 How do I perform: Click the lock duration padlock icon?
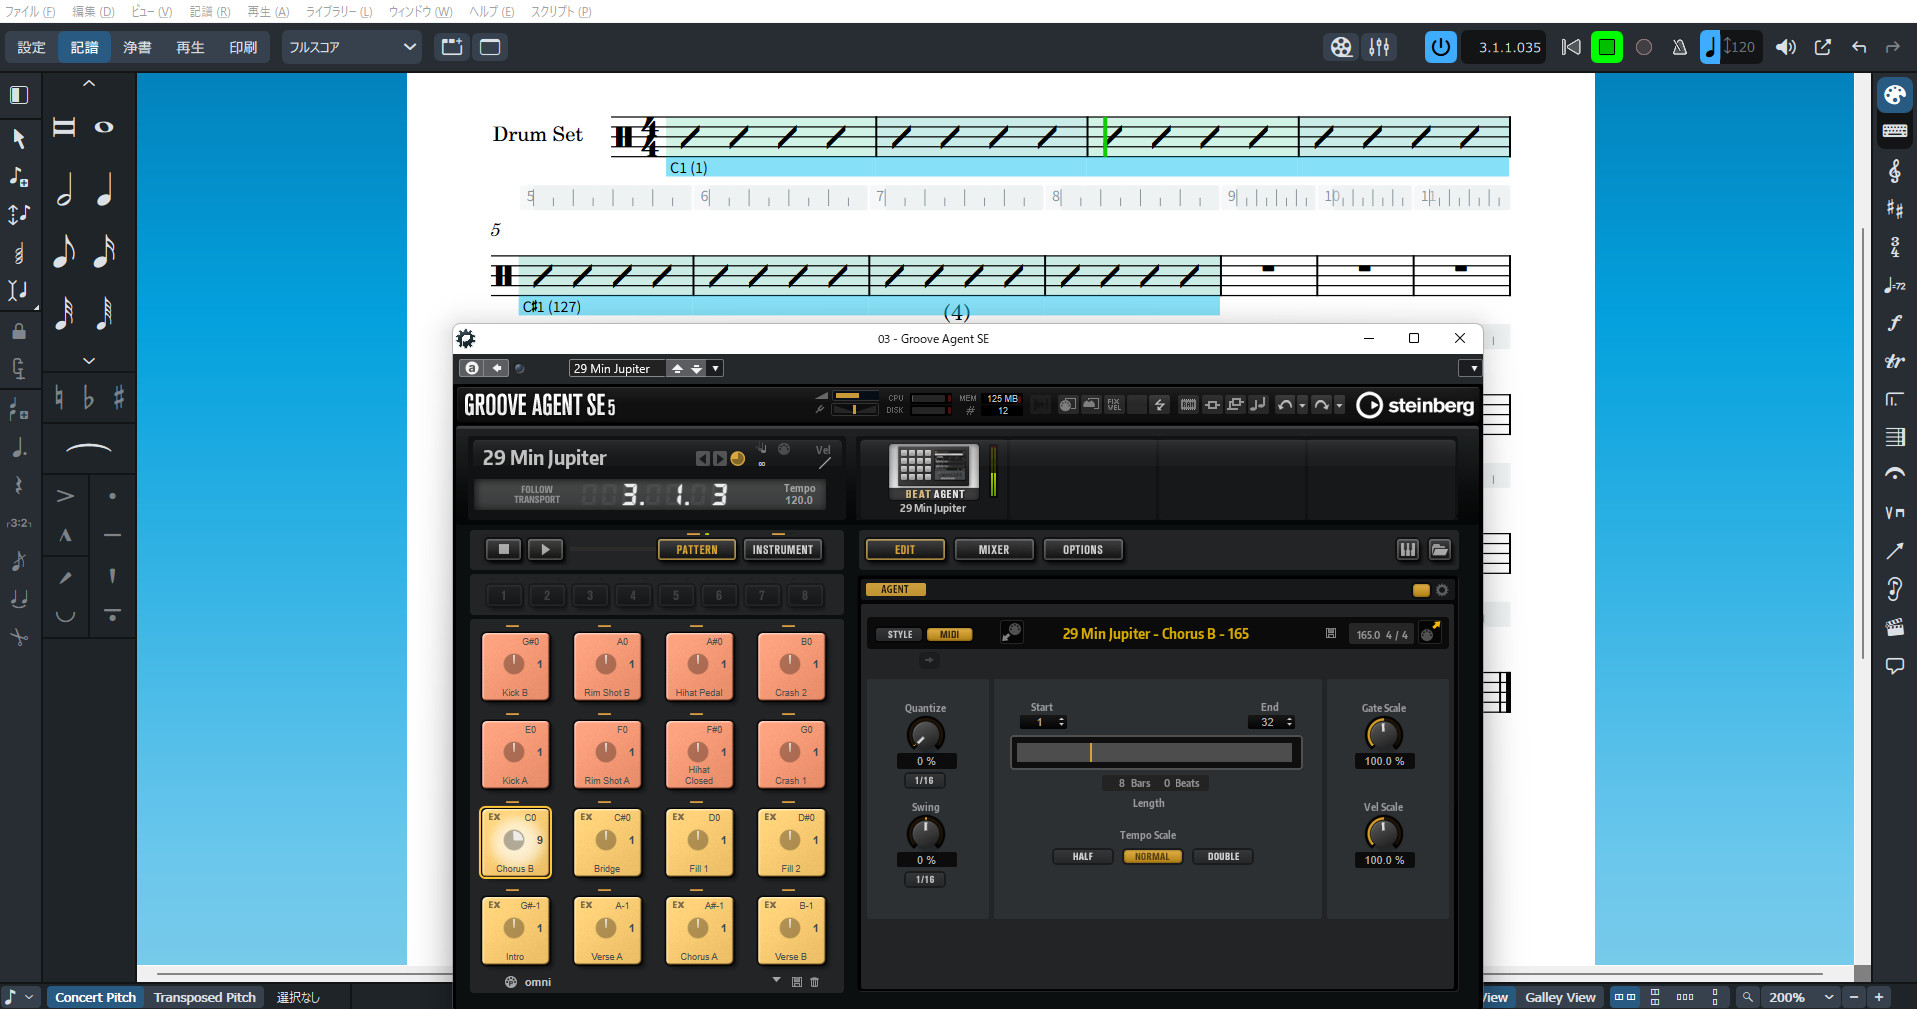[x=19, y=330]
